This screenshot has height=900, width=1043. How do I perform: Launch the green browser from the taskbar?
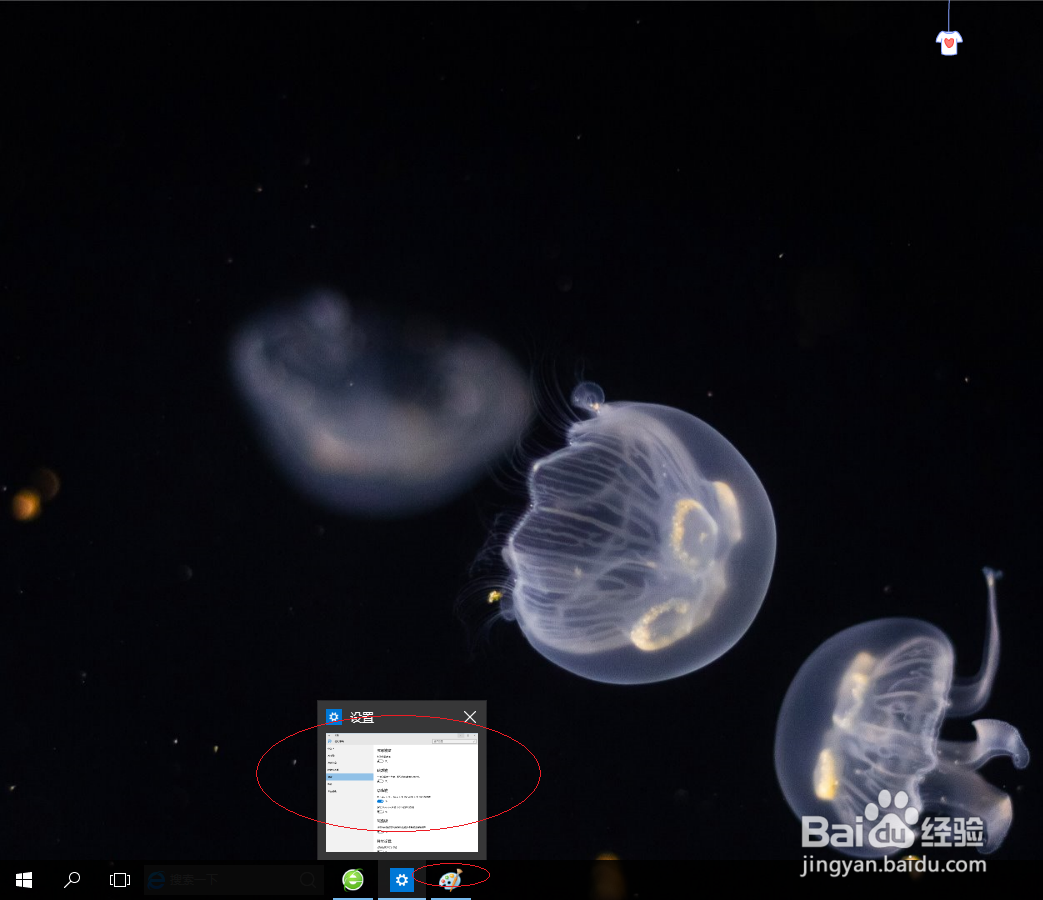click(x=352, y=880)
